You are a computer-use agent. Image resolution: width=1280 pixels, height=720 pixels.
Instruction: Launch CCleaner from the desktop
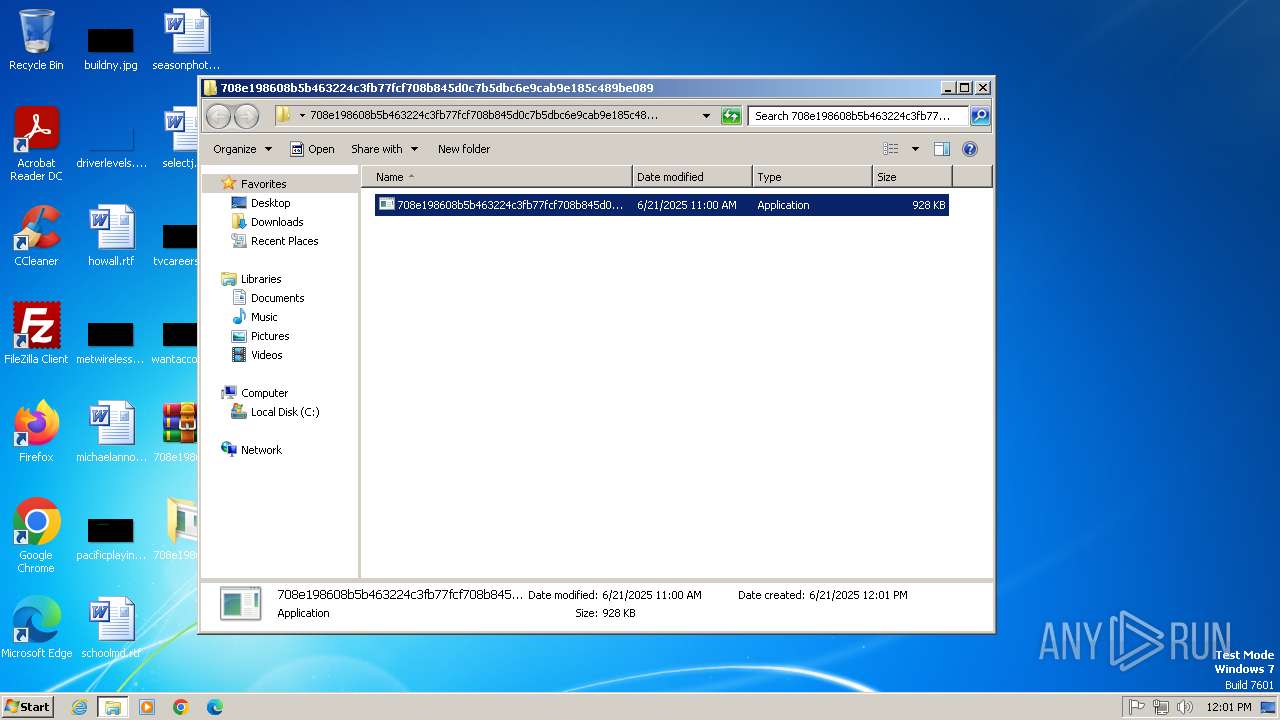pyautogui.click(x=36, y=236)
